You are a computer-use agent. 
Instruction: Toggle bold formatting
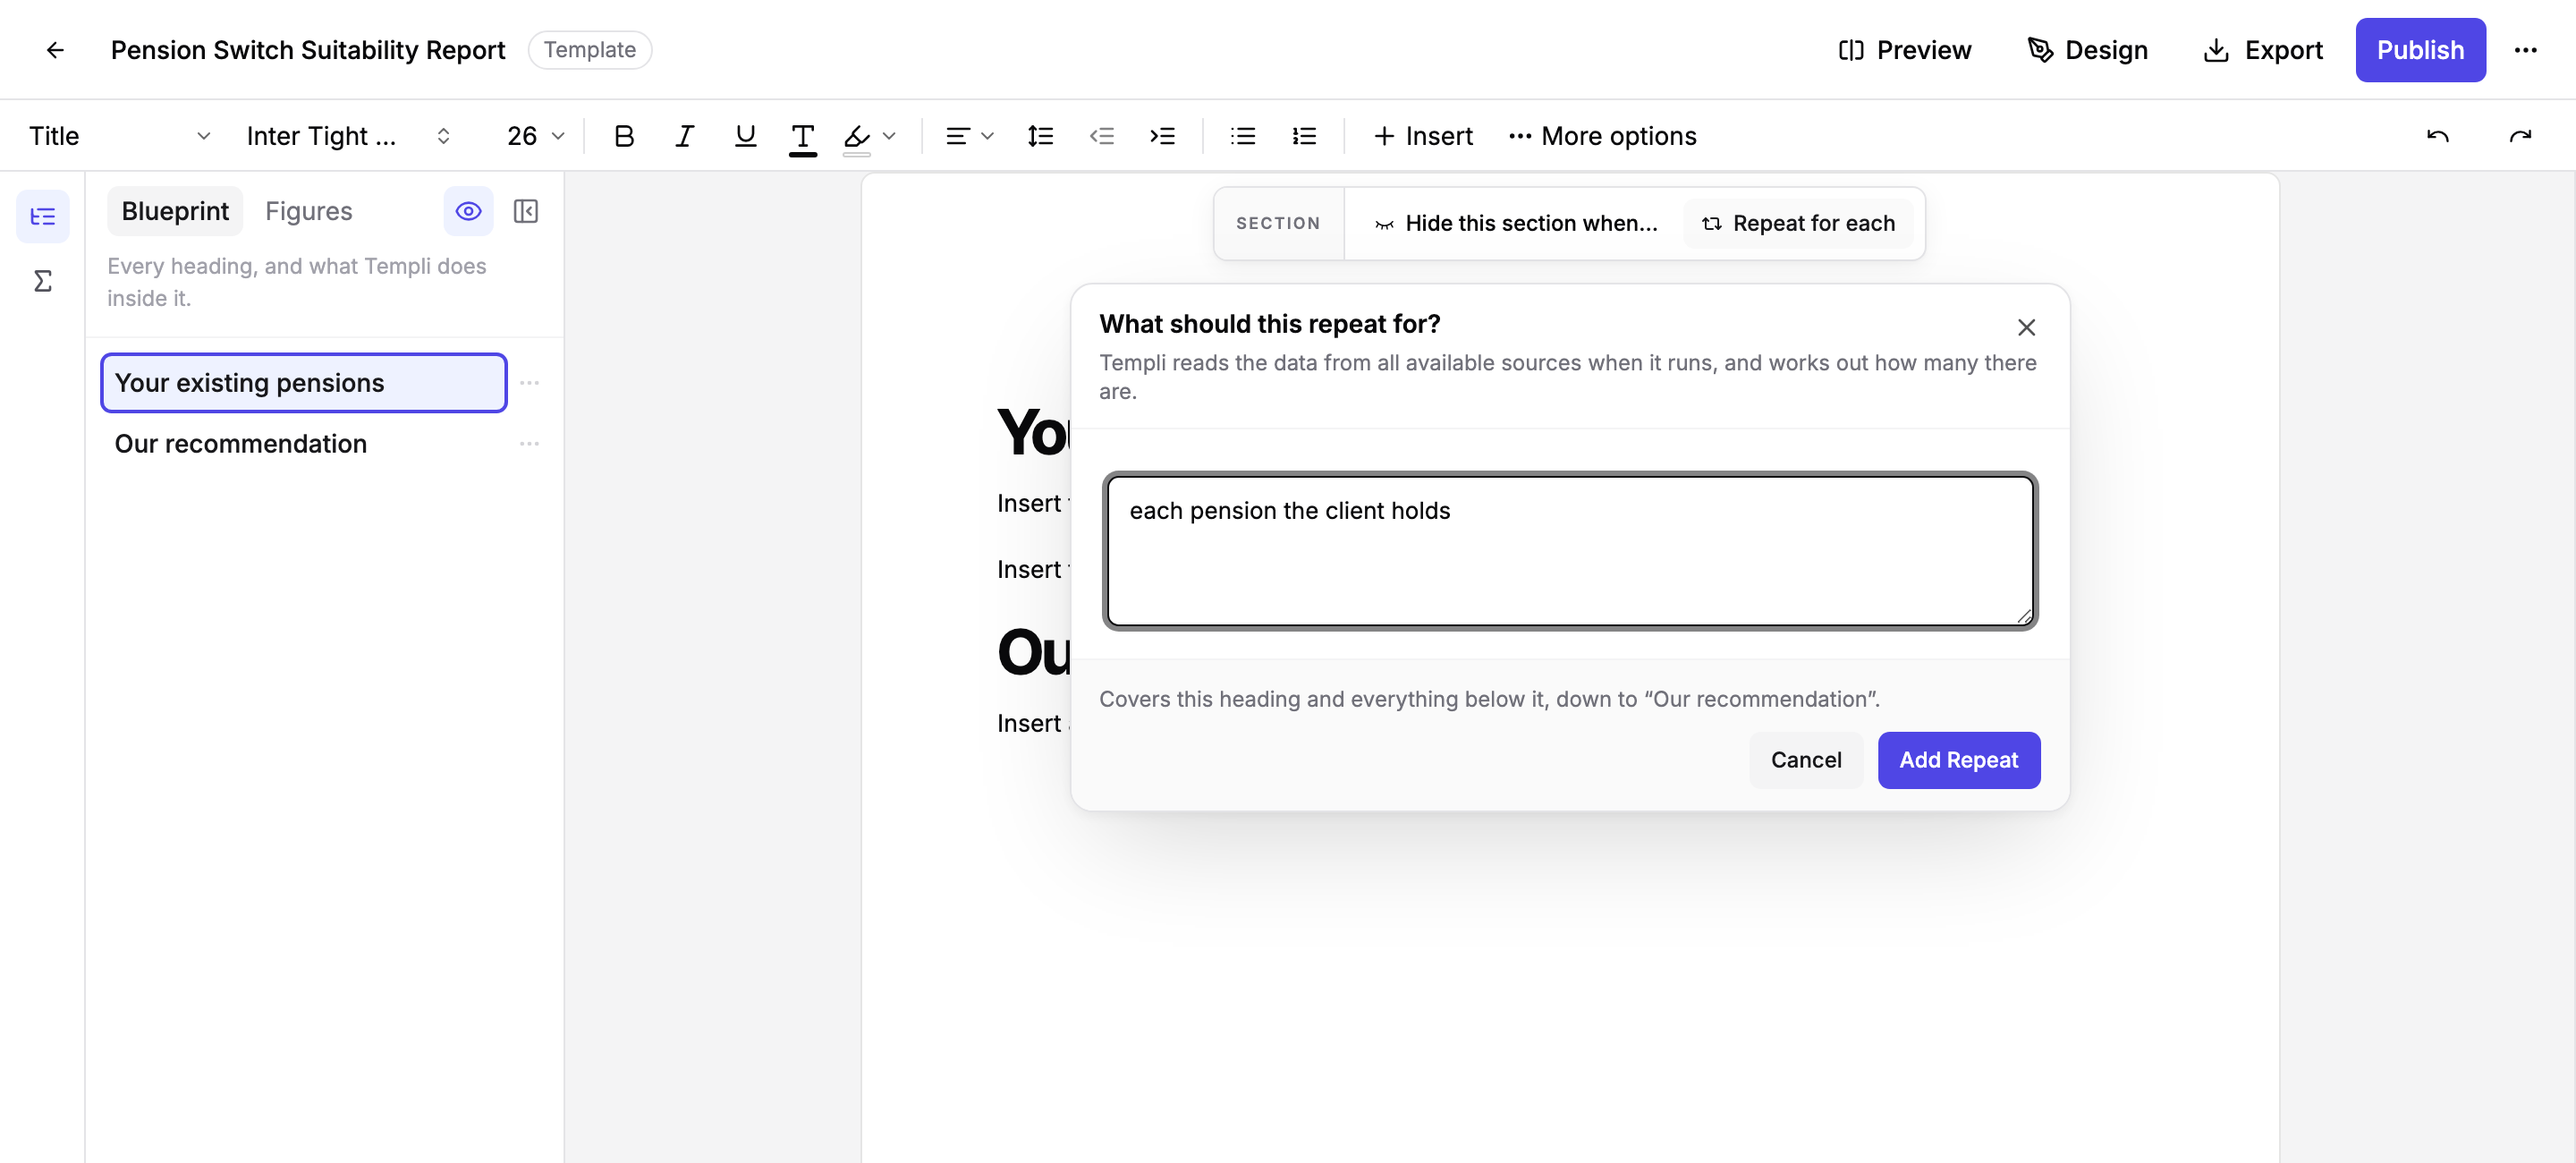coord(624,136)
